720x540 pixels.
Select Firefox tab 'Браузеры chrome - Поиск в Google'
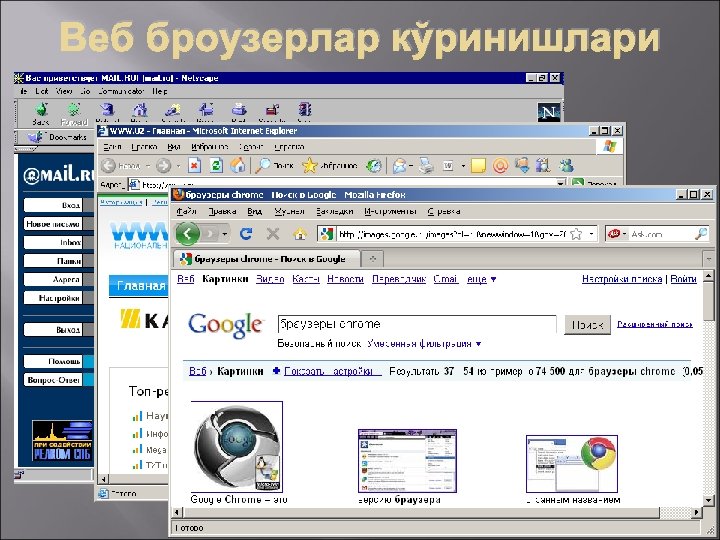click(266, 259)
